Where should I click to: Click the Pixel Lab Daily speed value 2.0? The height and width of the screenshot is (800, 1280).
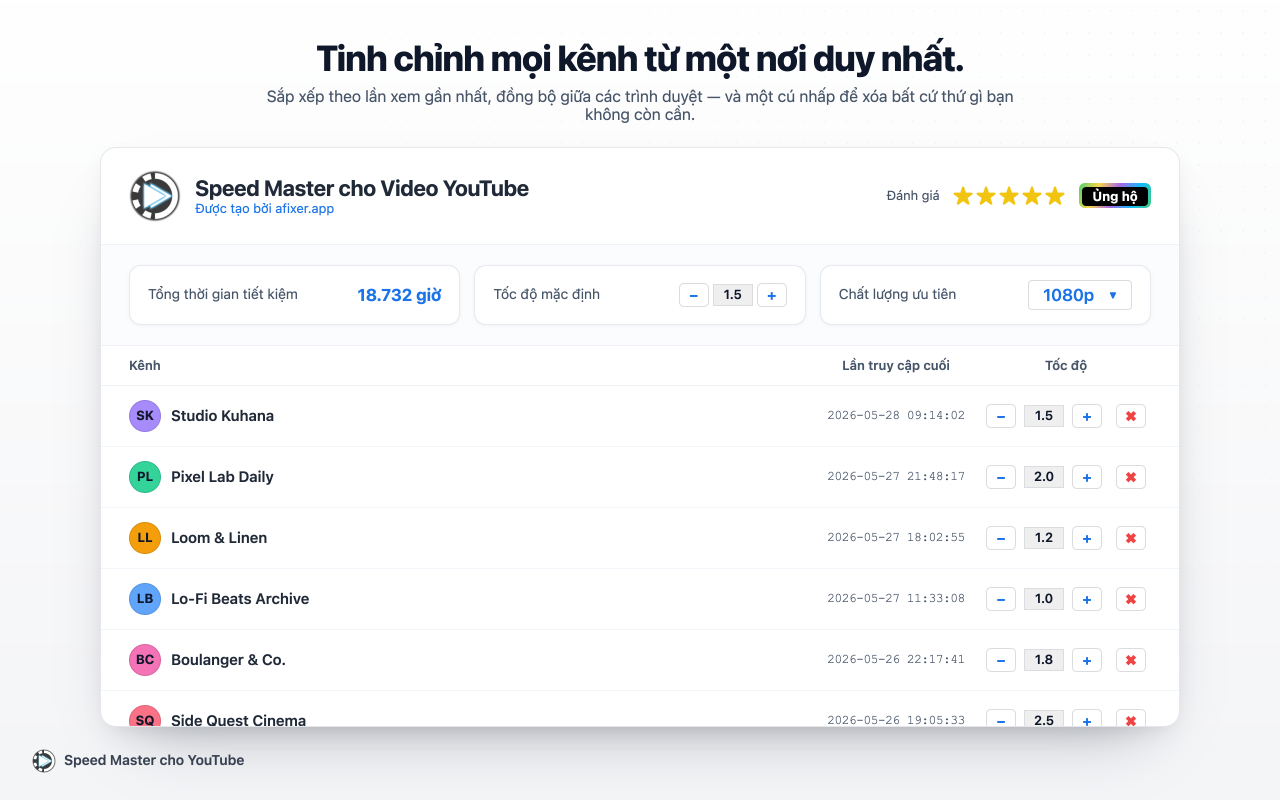point(1044,477)
